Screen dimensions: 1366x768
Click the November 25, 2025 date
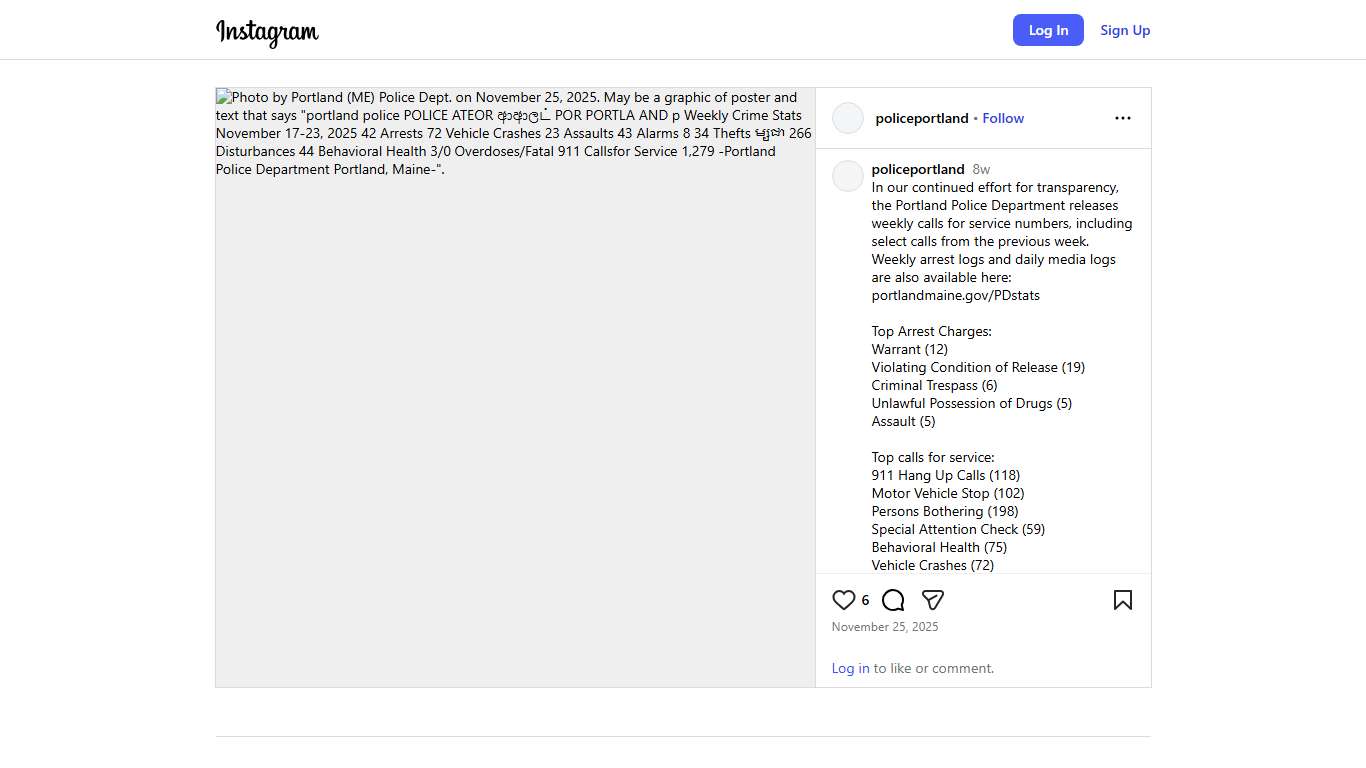[885, 627]
